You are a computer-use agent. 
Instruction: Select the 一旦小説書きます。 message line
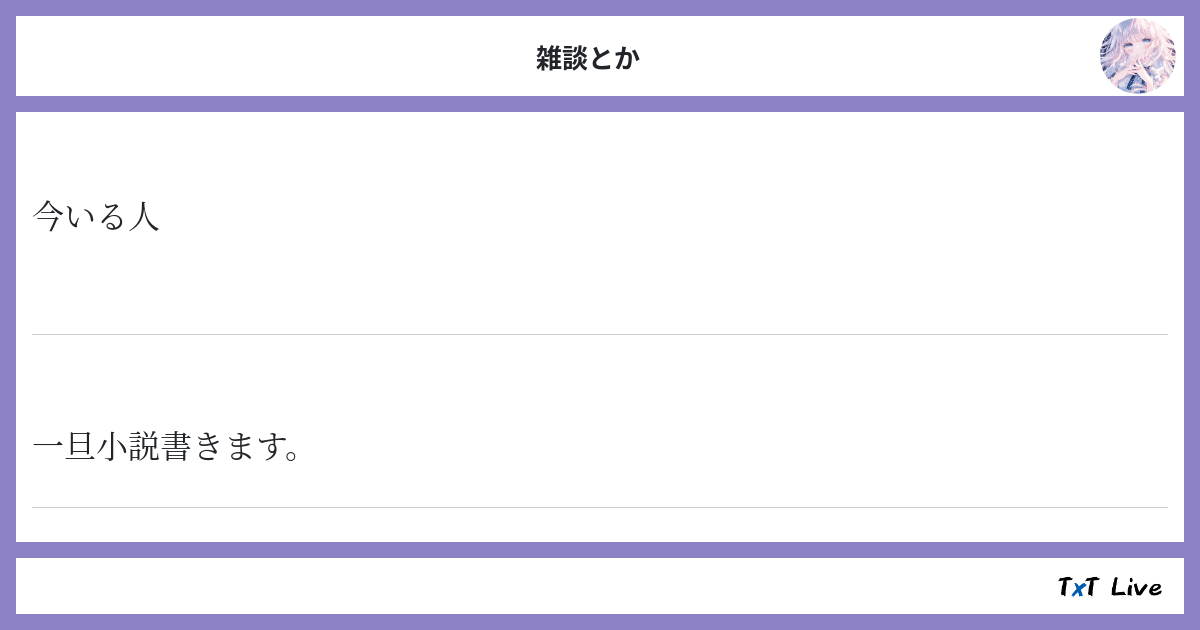pos(167,447)
